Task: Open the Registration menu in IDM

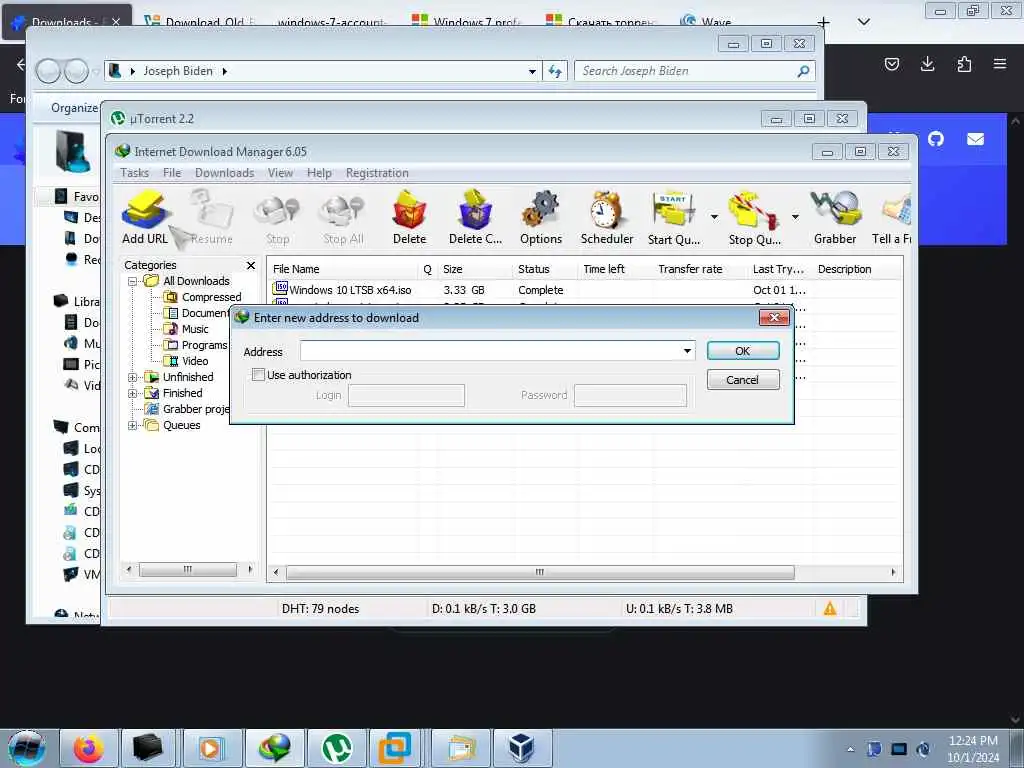Action: pos(377,173)
